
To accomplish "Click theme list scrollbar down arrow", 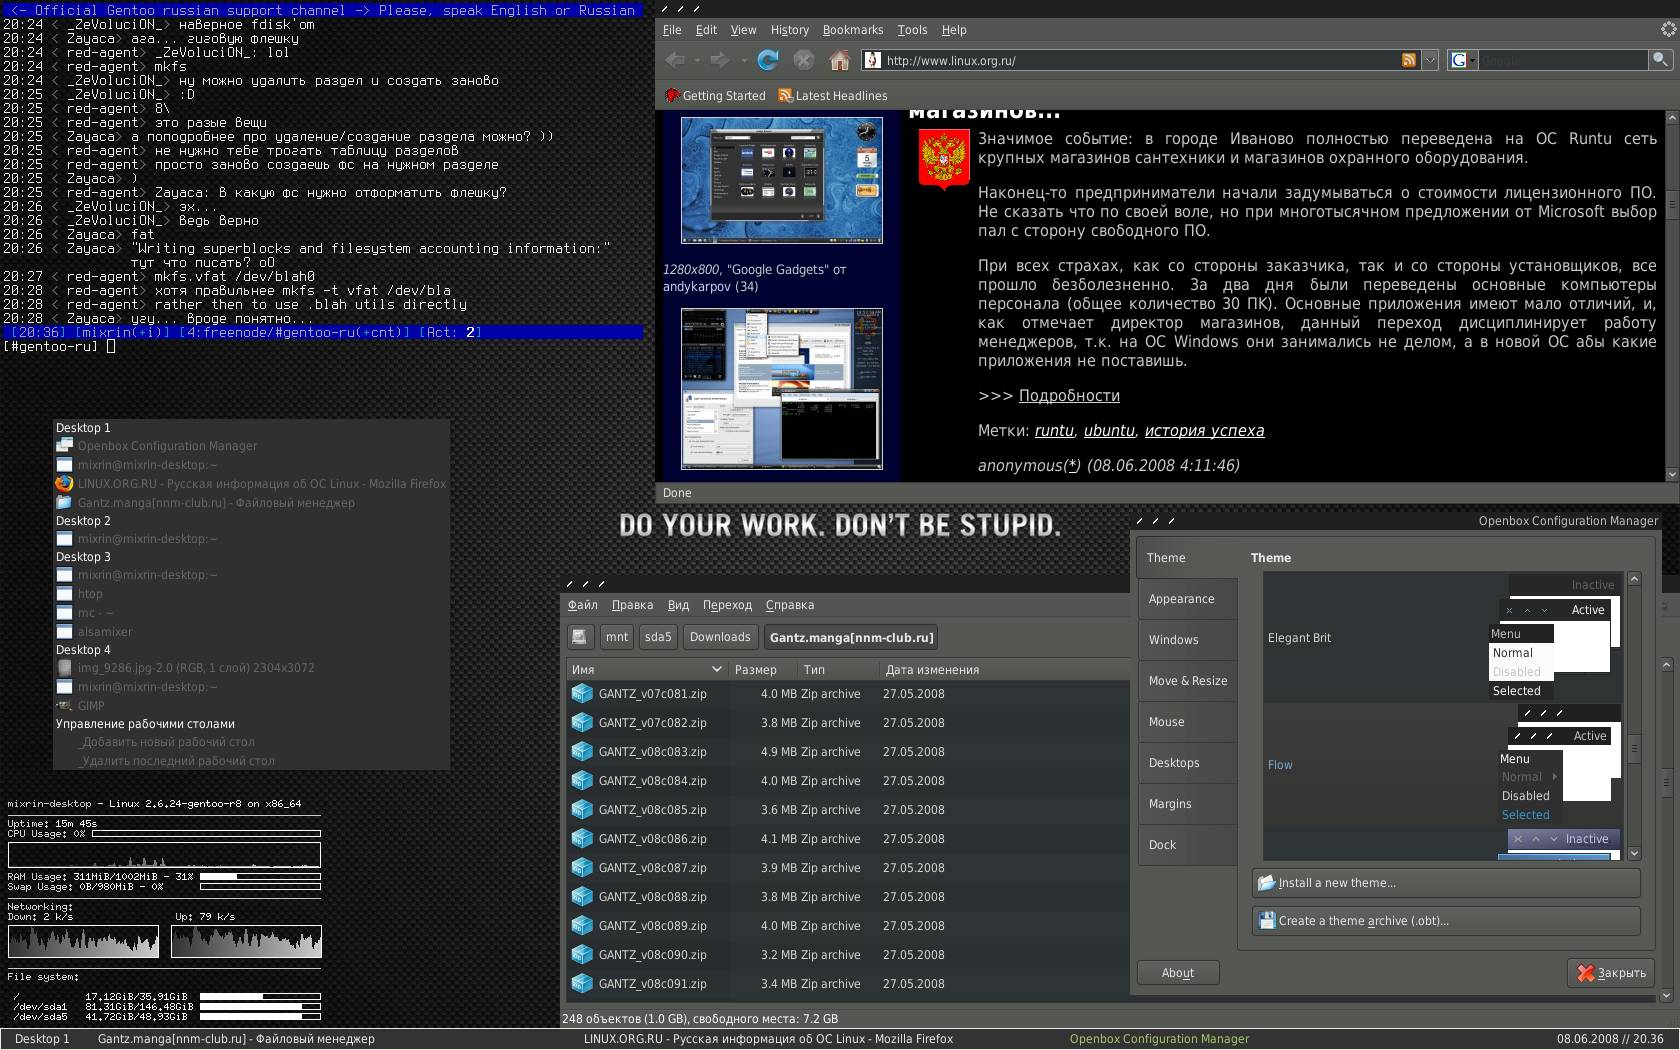I will point(1634,853).
